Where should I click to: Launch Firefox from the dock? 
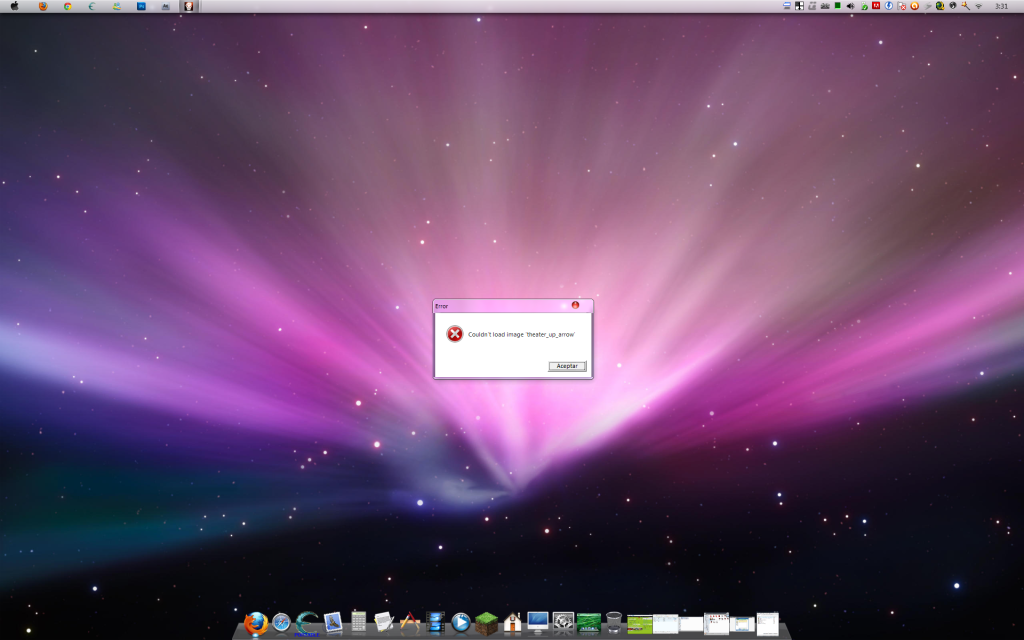256,623
